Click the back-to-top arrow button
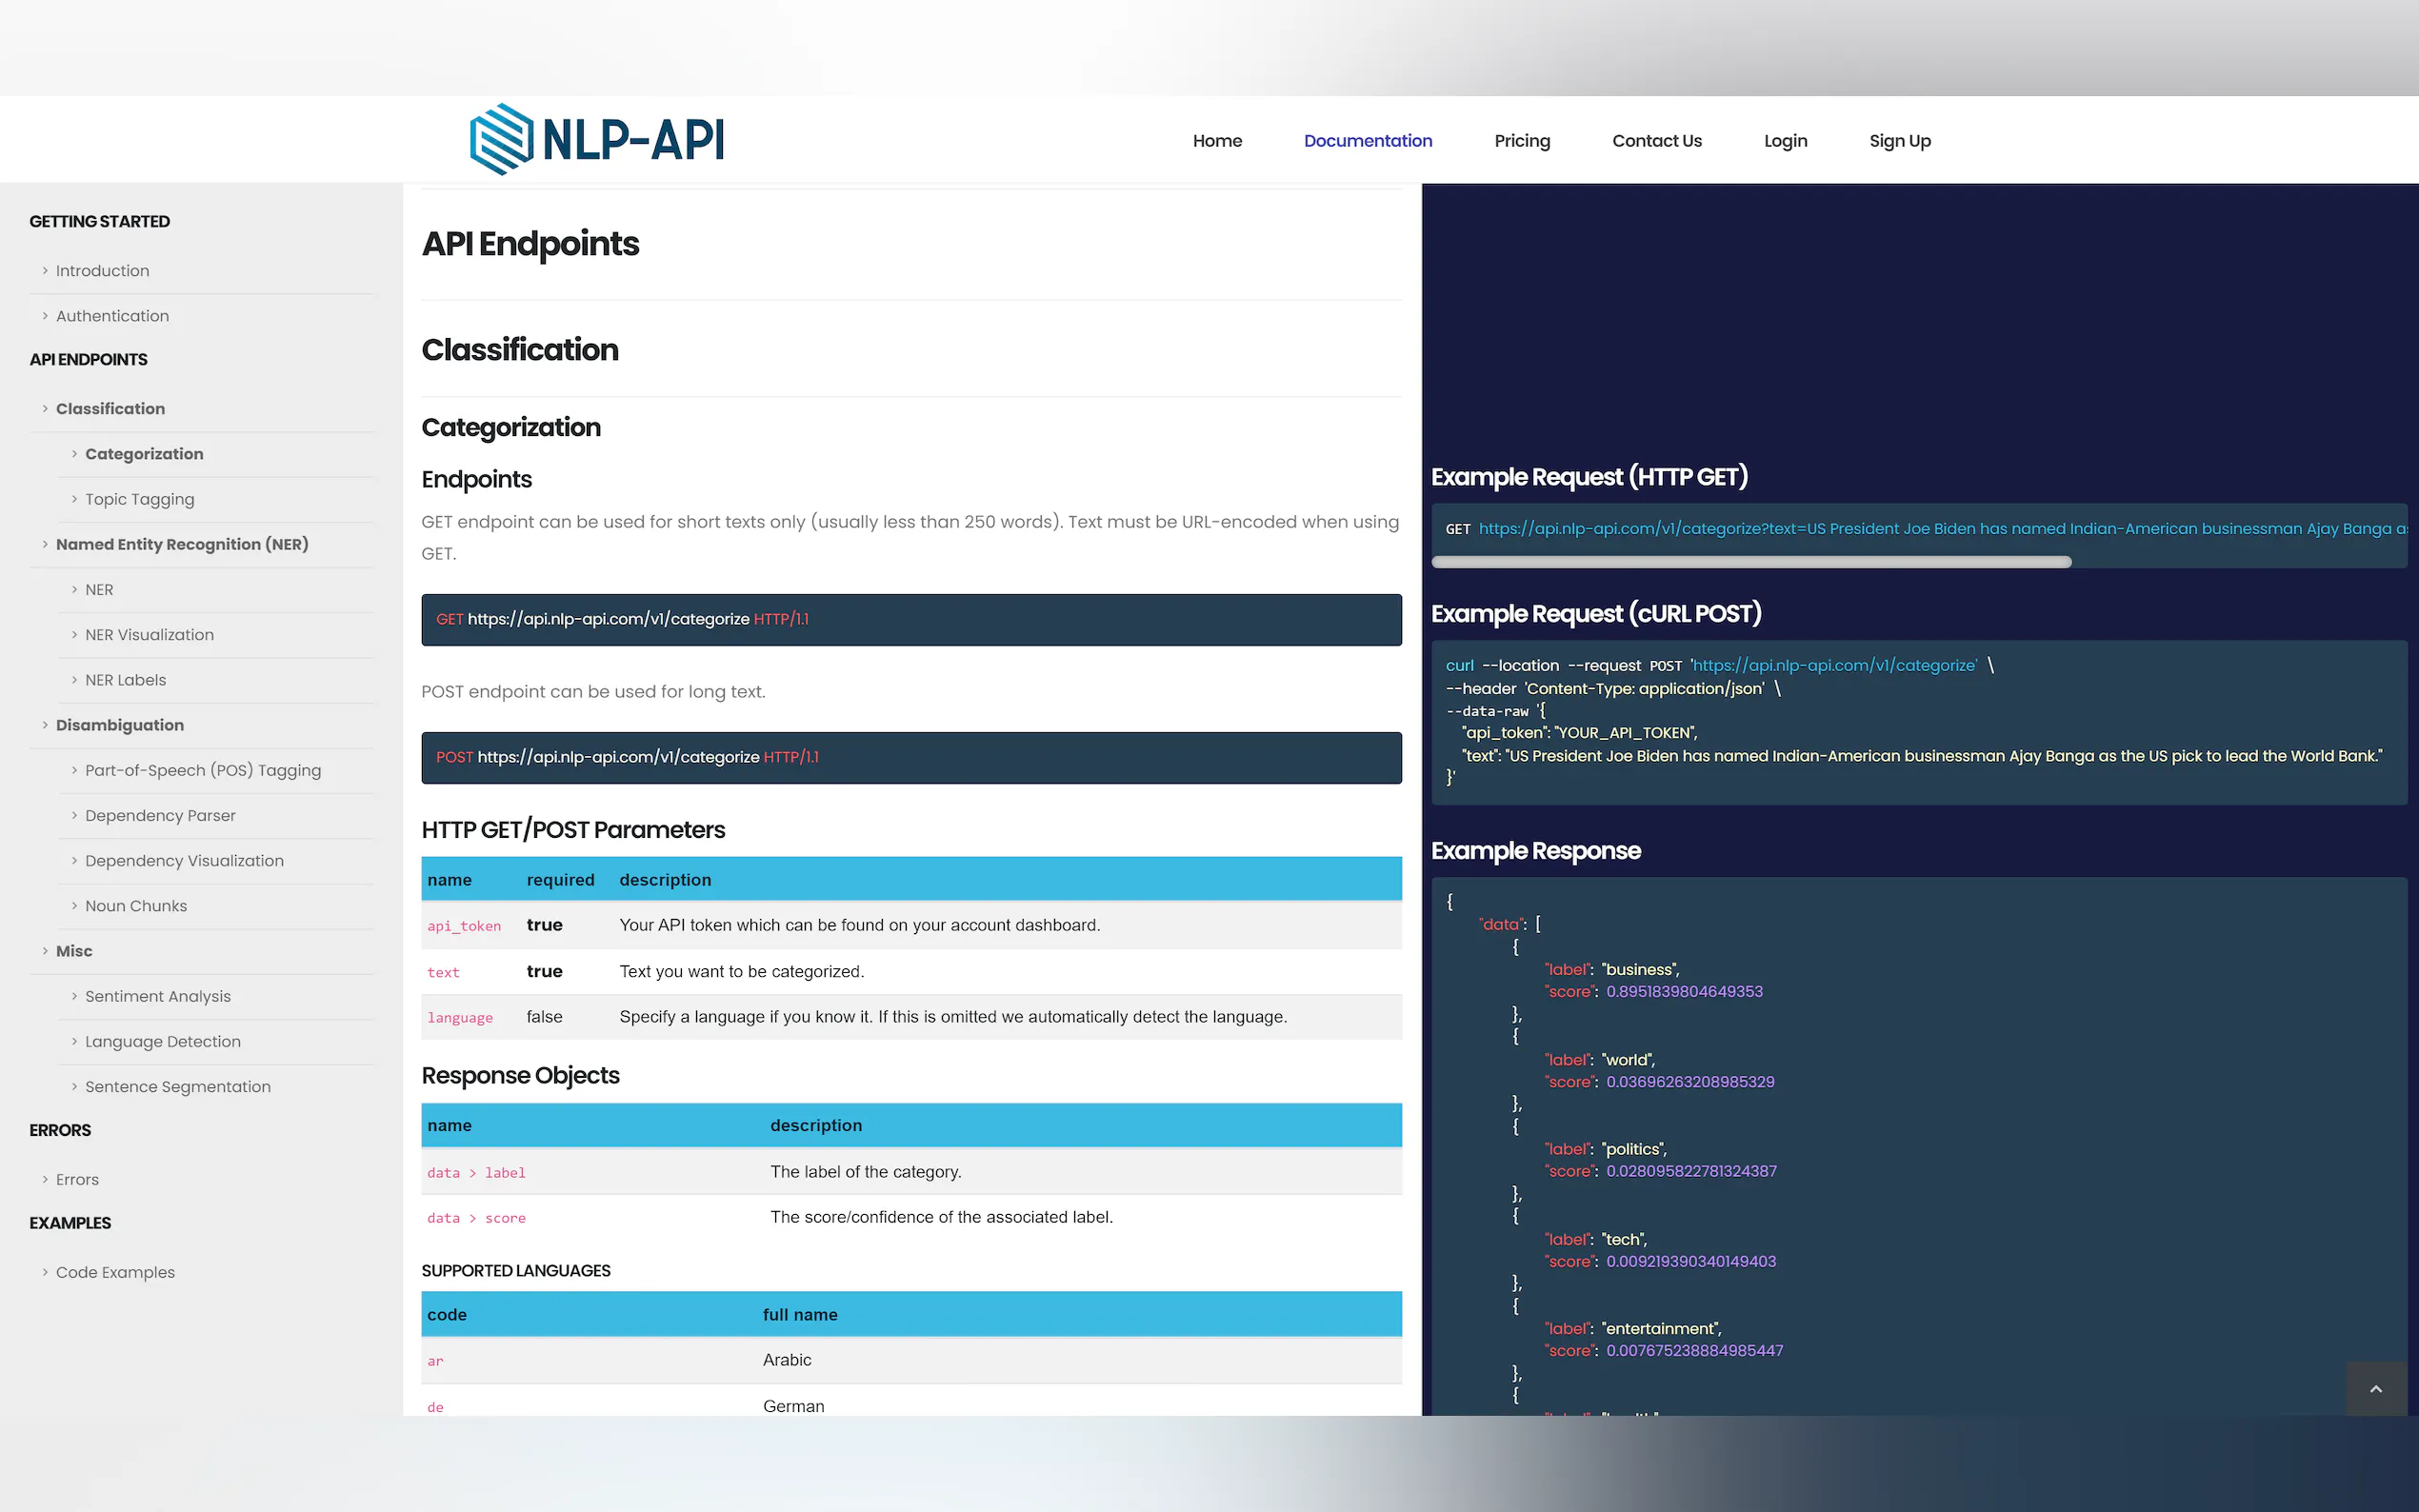 (x=2374, y=1388)
